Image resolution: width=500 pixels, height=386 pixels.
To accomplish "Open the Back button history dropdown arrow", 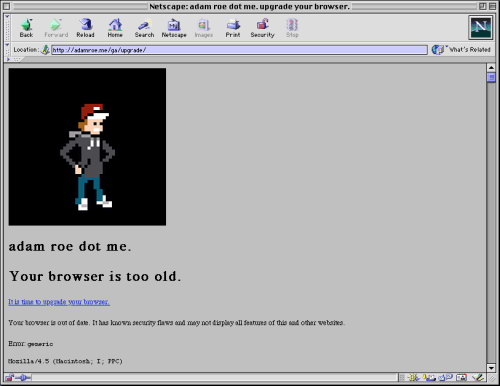I will pyautogui.click(x=32, y=21).
